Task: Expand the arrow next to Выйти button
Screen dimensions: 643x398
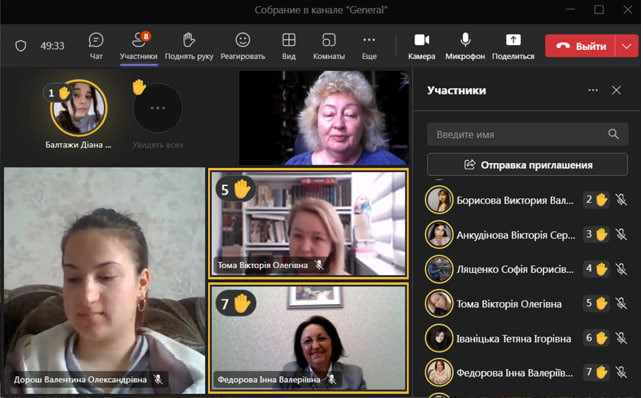Action: pos(627,46)
